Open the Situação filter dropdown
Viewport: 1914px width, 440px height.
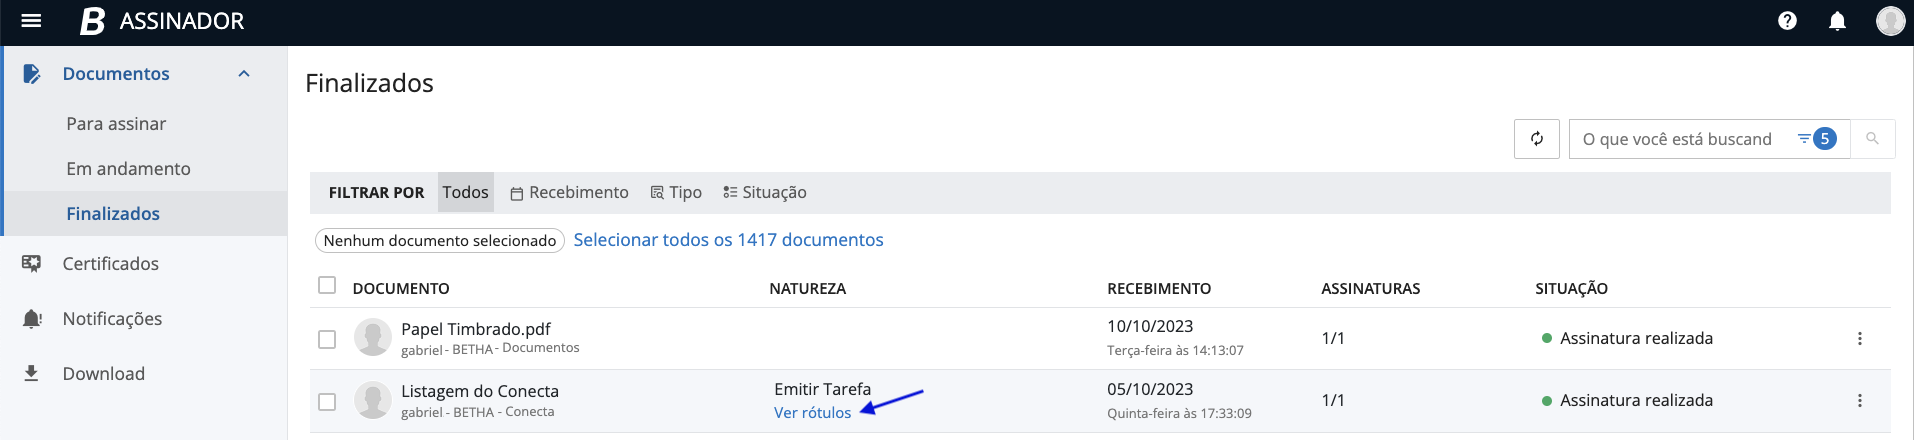click(x=765, y=192)
